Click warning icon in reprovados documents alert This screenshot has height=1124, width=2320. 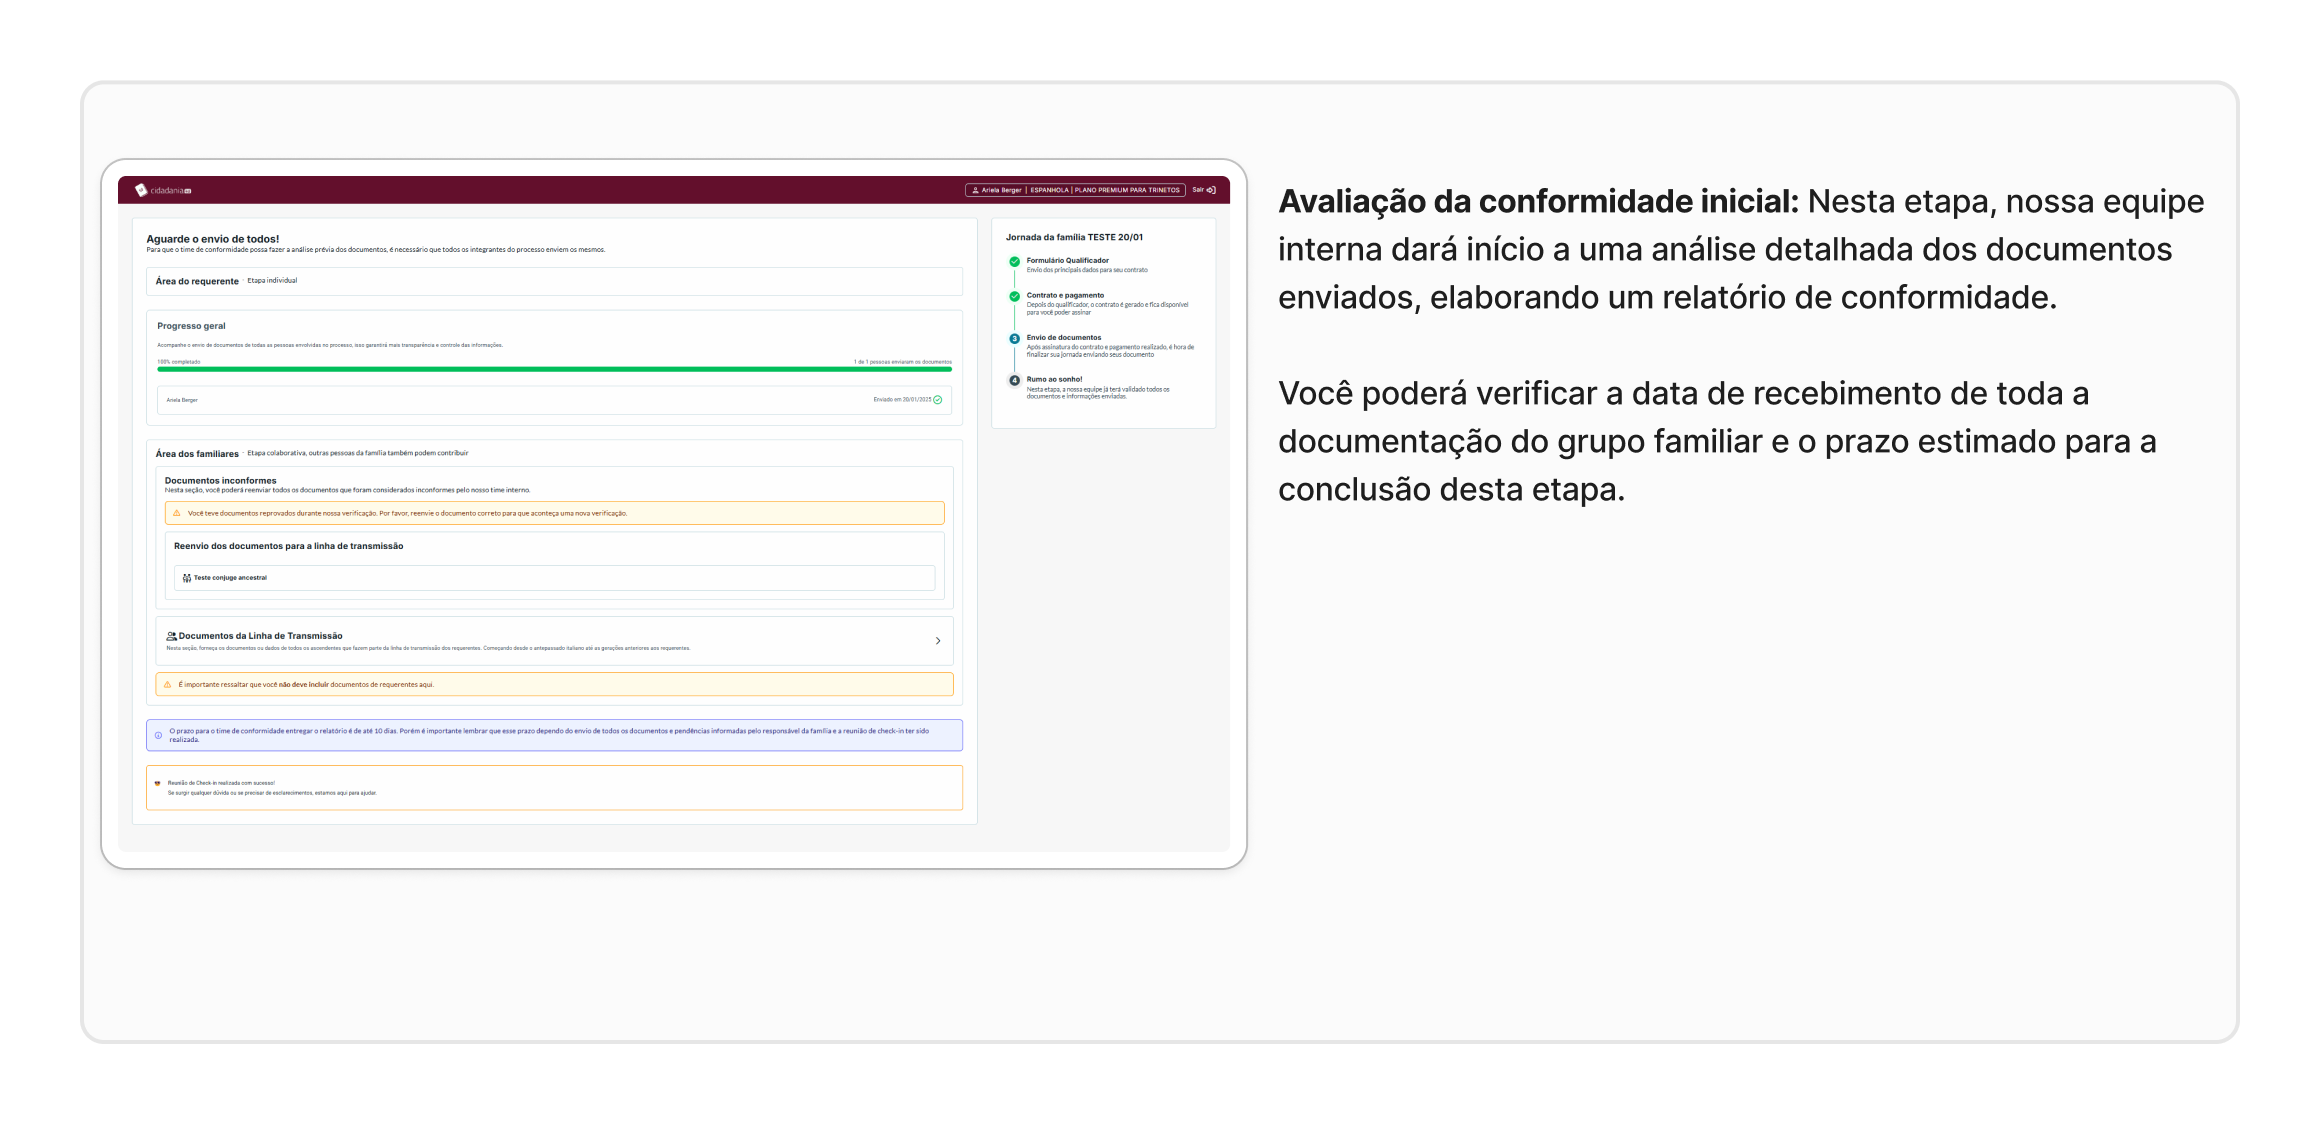tap(177, 513)
